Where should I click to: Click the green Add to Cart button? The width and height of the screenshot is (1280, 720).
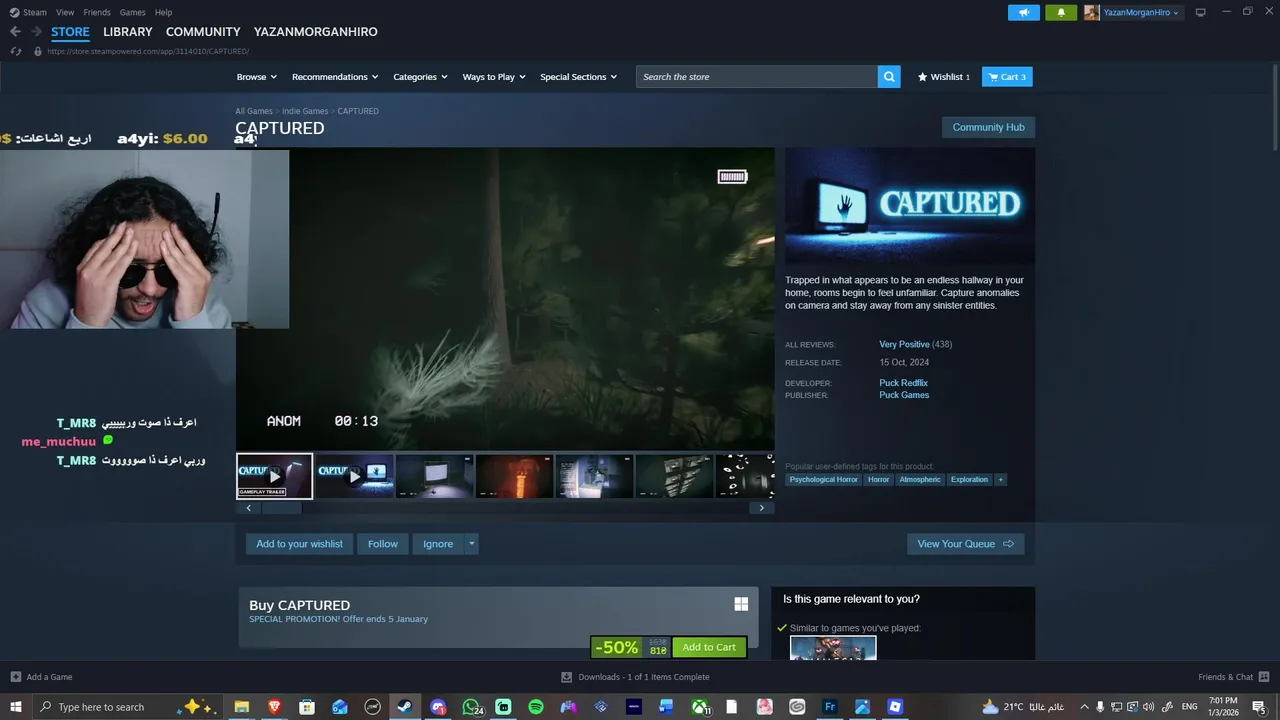click(709, 647)
